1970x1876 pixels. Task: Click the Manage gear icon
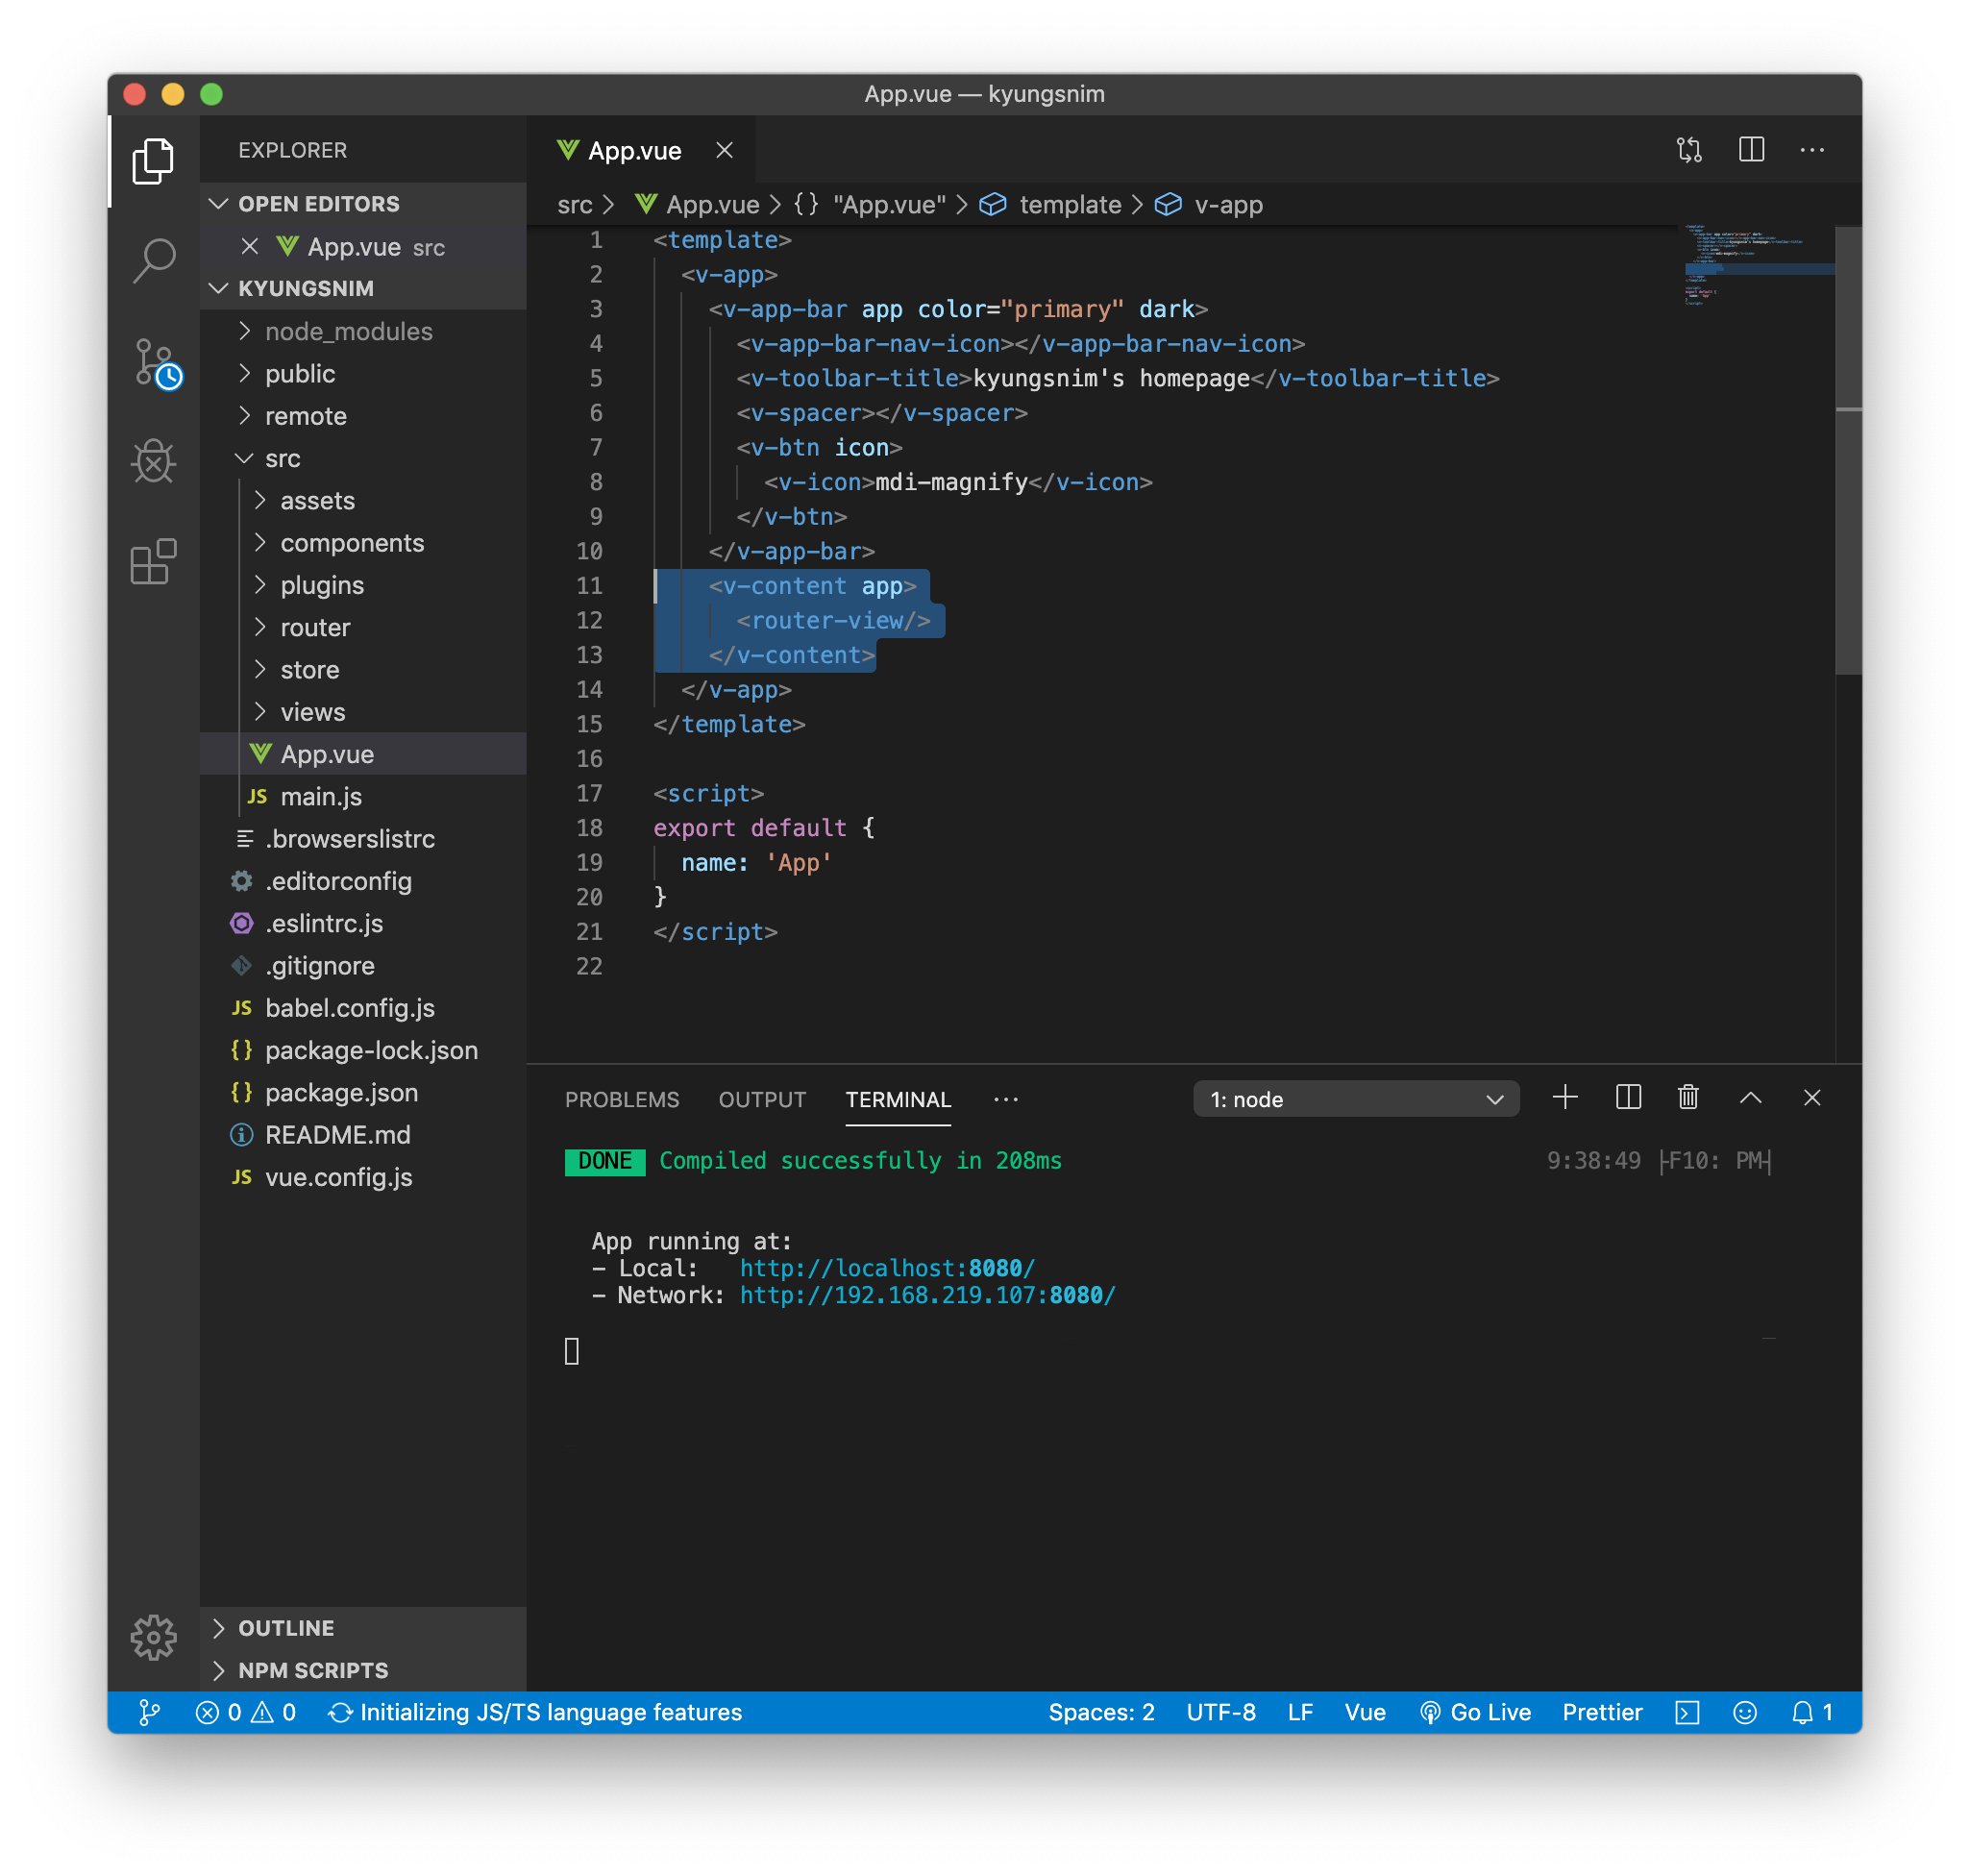pos(153,1637)
